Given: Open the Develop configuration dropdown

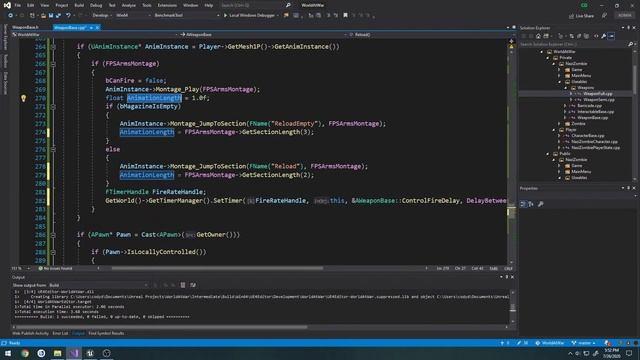Looking at the screenshot, I should [x=102, y=16].
